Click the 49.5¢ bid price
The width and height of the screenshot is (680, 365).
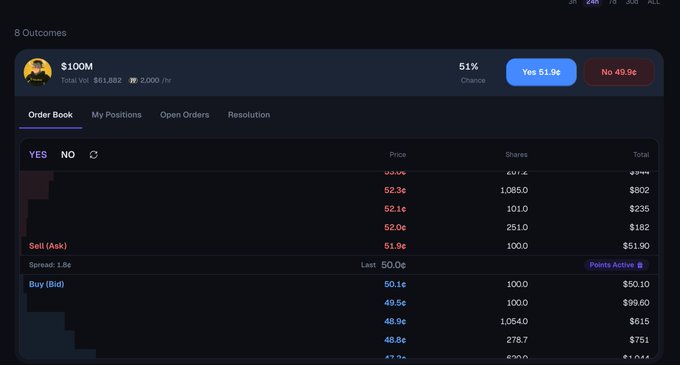click(x=395, y=303)
